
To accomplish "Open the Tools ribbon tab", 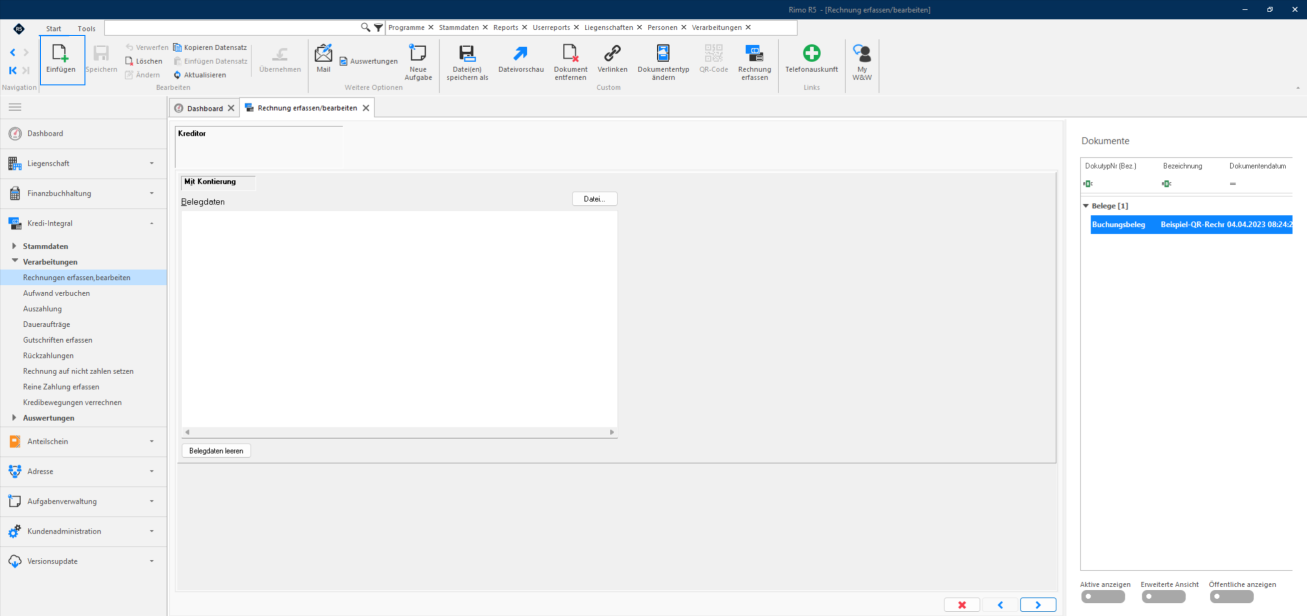I will (87, 28).
